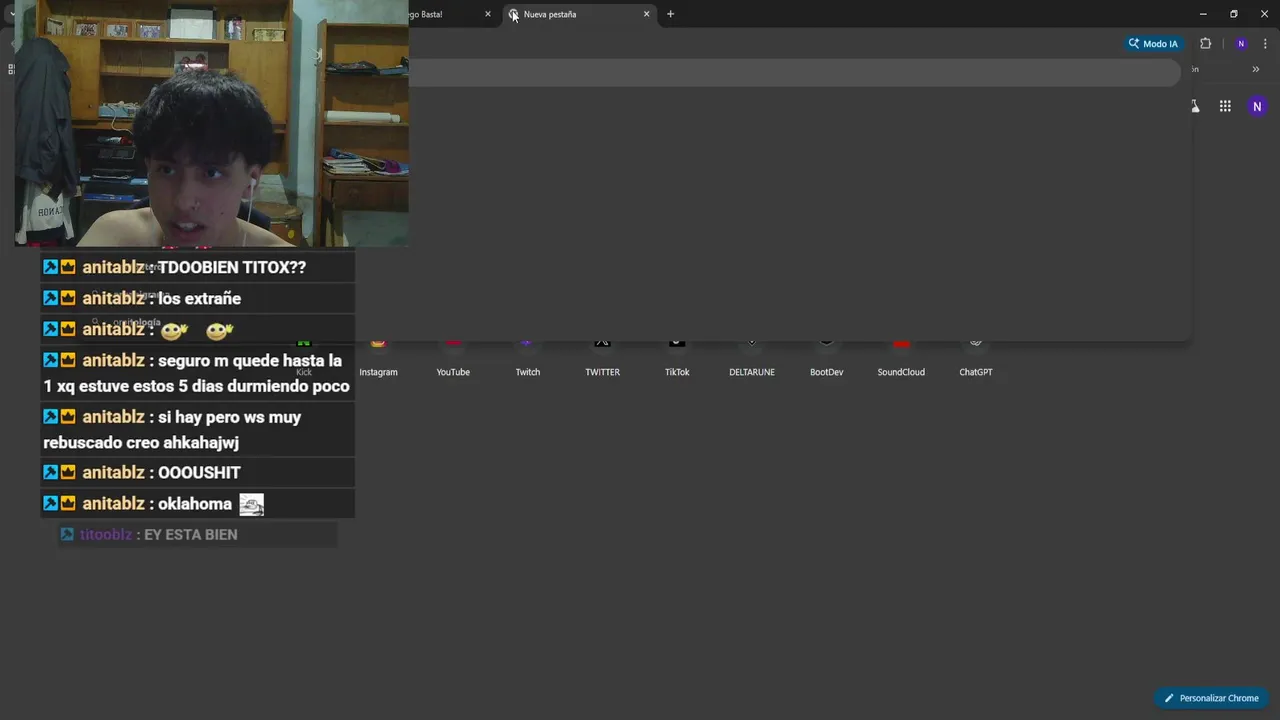1280x720 pixels.
Task: Open the TWITTER shortcut
Action: coord(602,357)
